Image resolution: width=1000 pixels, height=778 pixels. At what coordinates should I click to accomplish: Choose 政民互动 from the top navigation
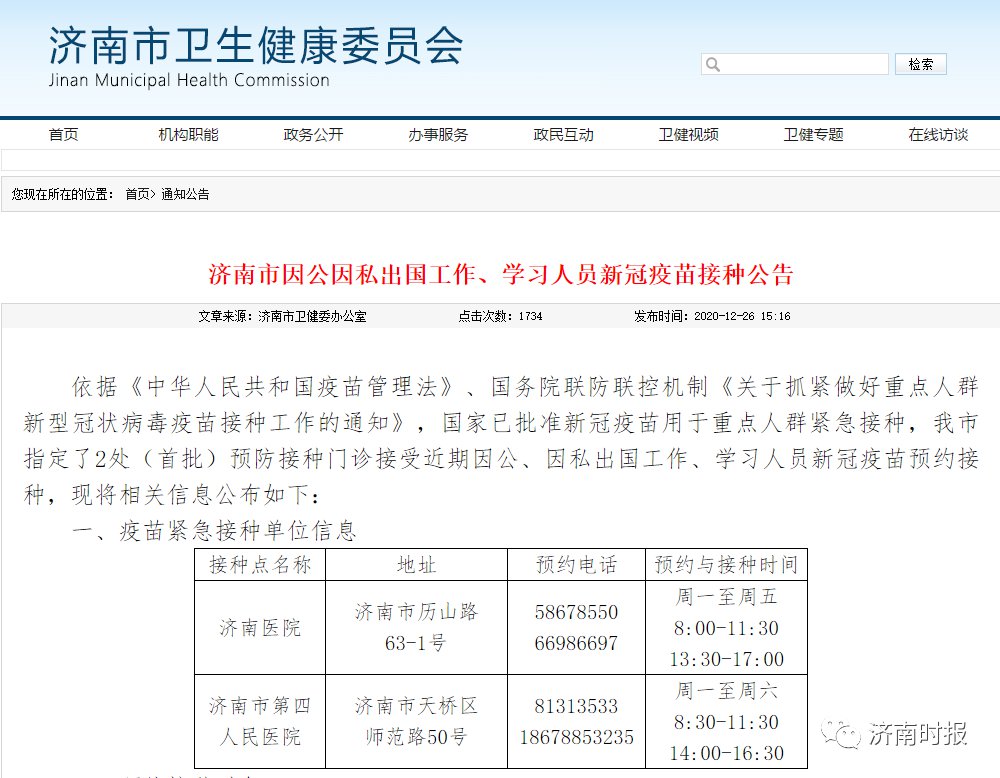(x=563, y=135)
